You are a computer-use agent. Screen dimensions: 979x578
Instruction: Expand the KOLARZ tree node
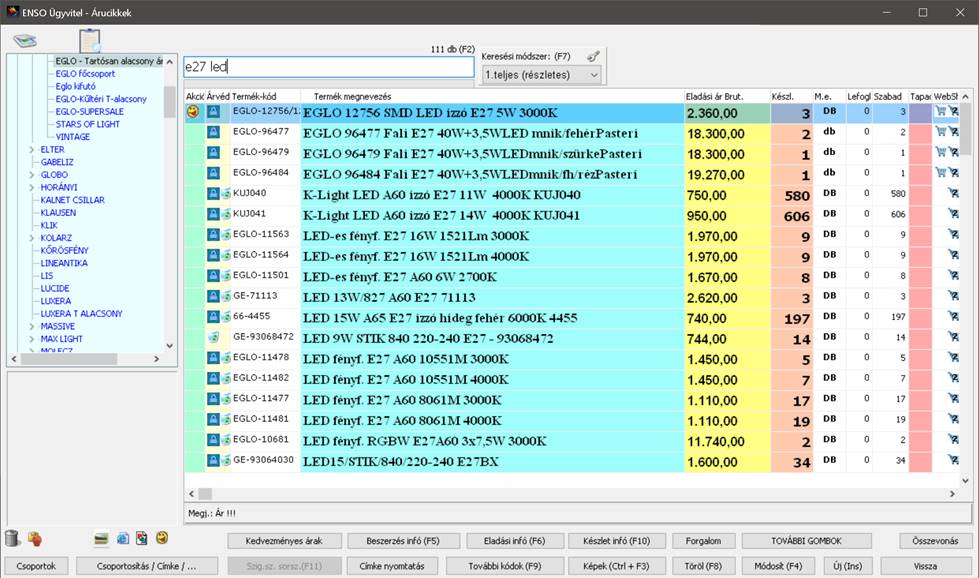pos(32,238)
